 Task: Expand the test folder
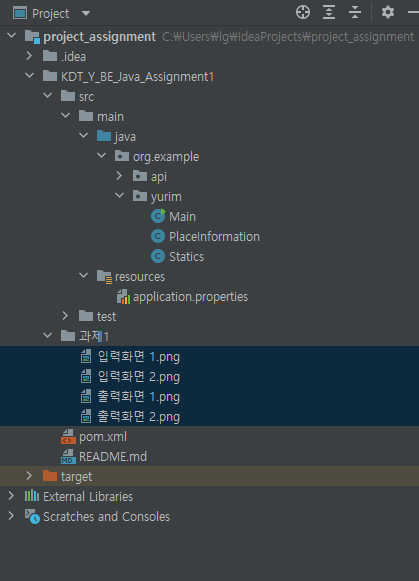pyautogui.click(x=65, y=316)
